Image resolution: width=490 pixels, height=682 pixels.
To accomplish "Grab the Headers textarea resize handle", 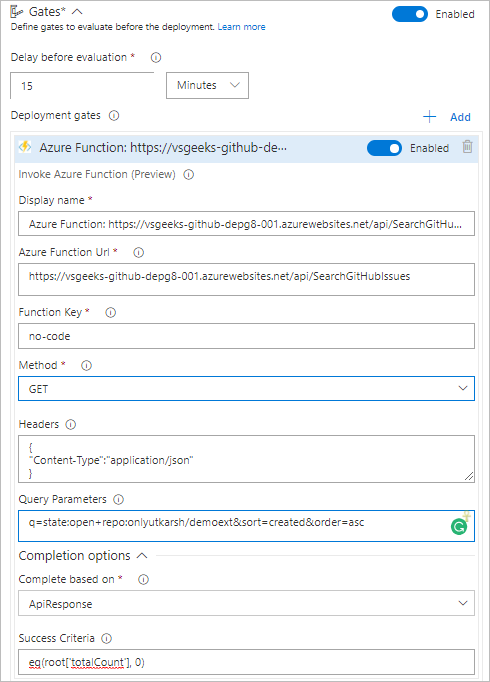I will [x=469, y=476].
